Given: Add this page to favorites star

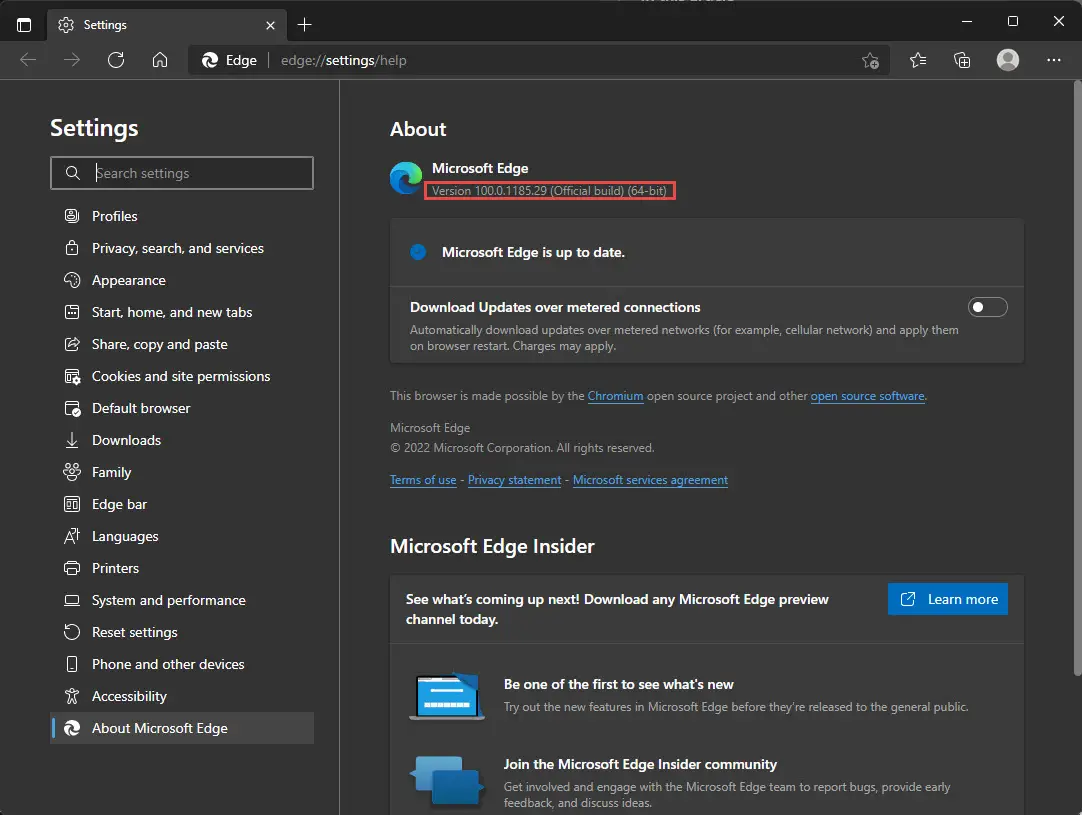Looking at the screenshot, I should [870, 61].
